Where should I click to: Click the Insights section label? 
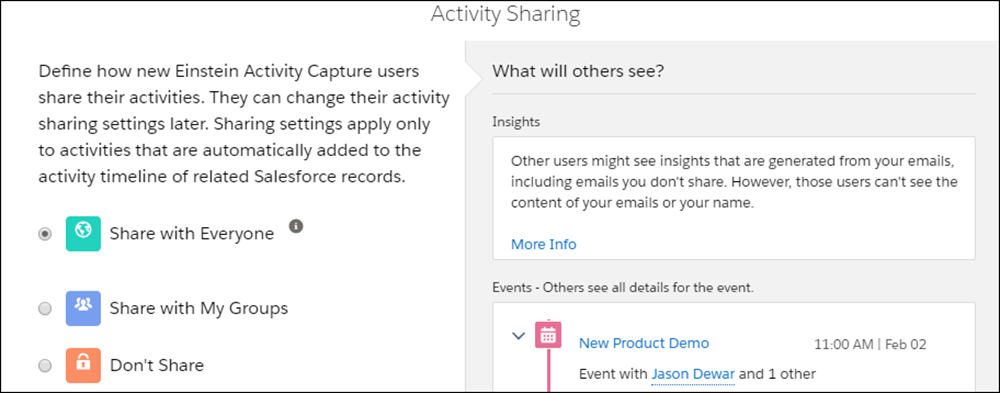(517, 122)
